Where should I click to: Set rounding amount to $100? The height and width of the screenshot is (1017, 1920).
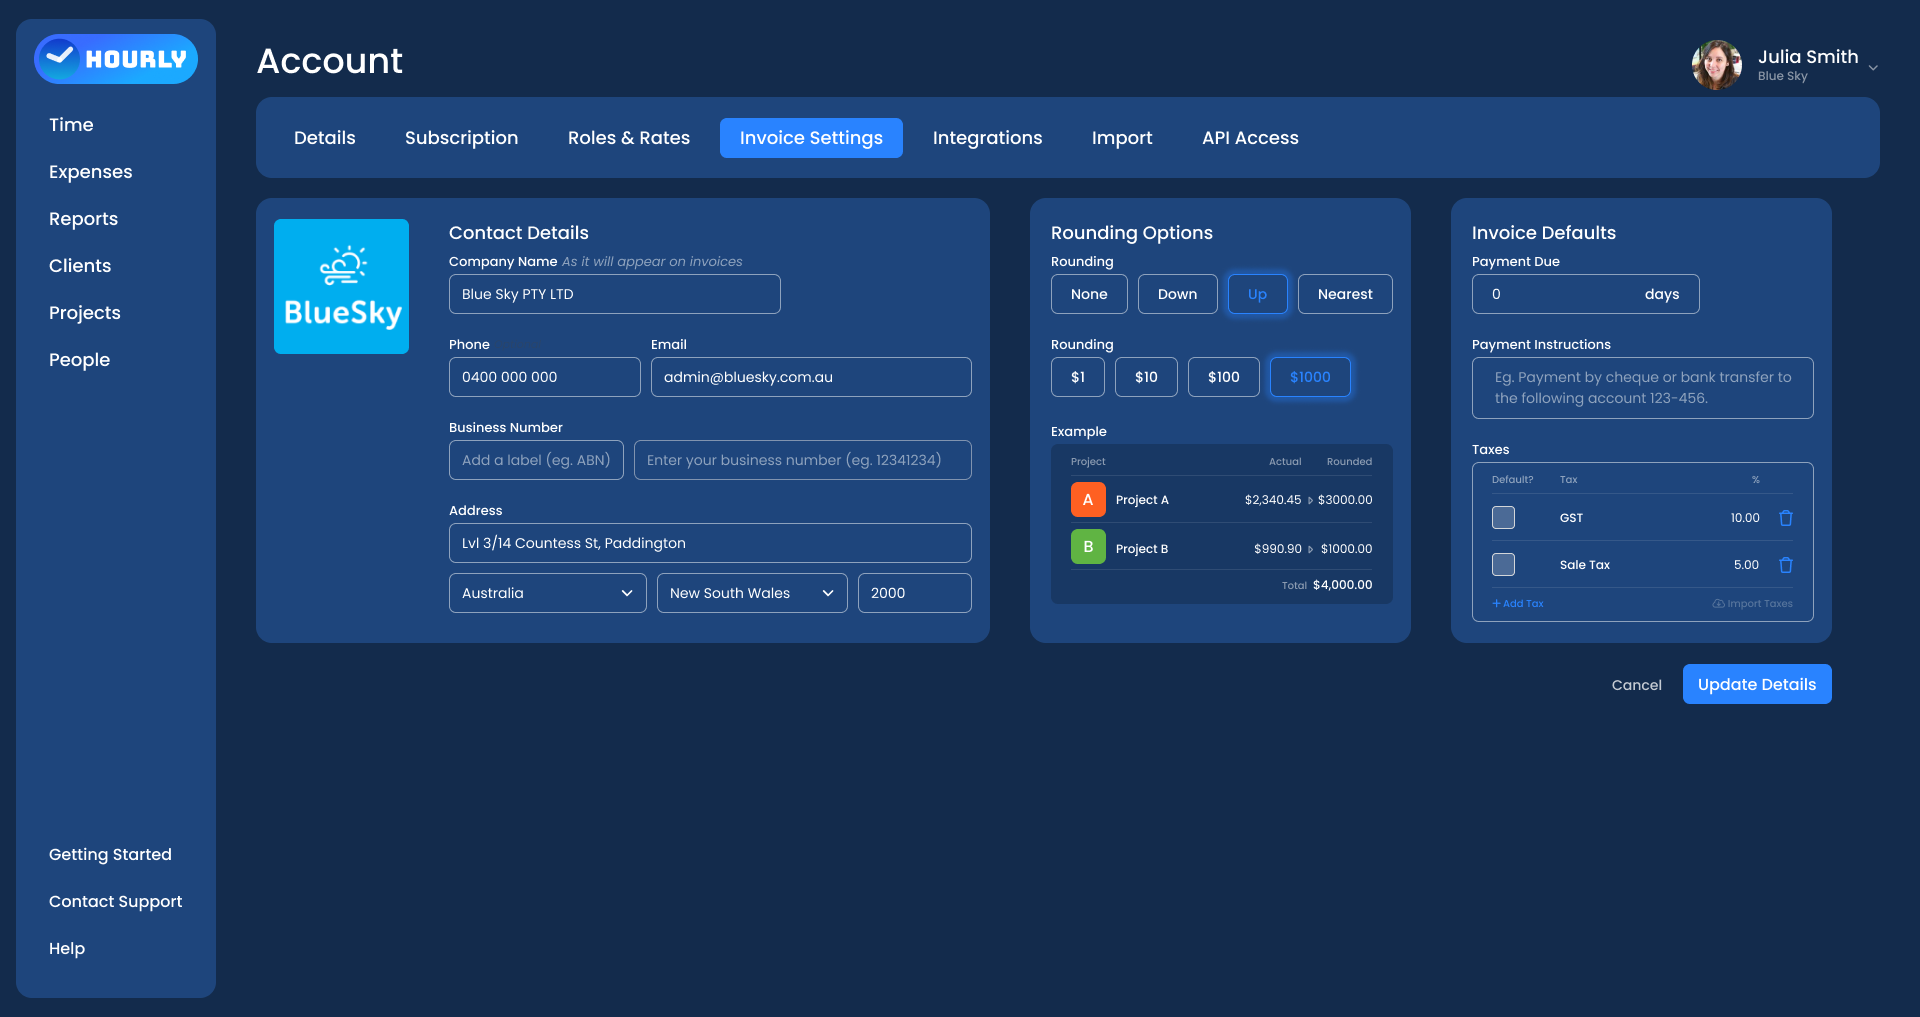click(1223, 377)
